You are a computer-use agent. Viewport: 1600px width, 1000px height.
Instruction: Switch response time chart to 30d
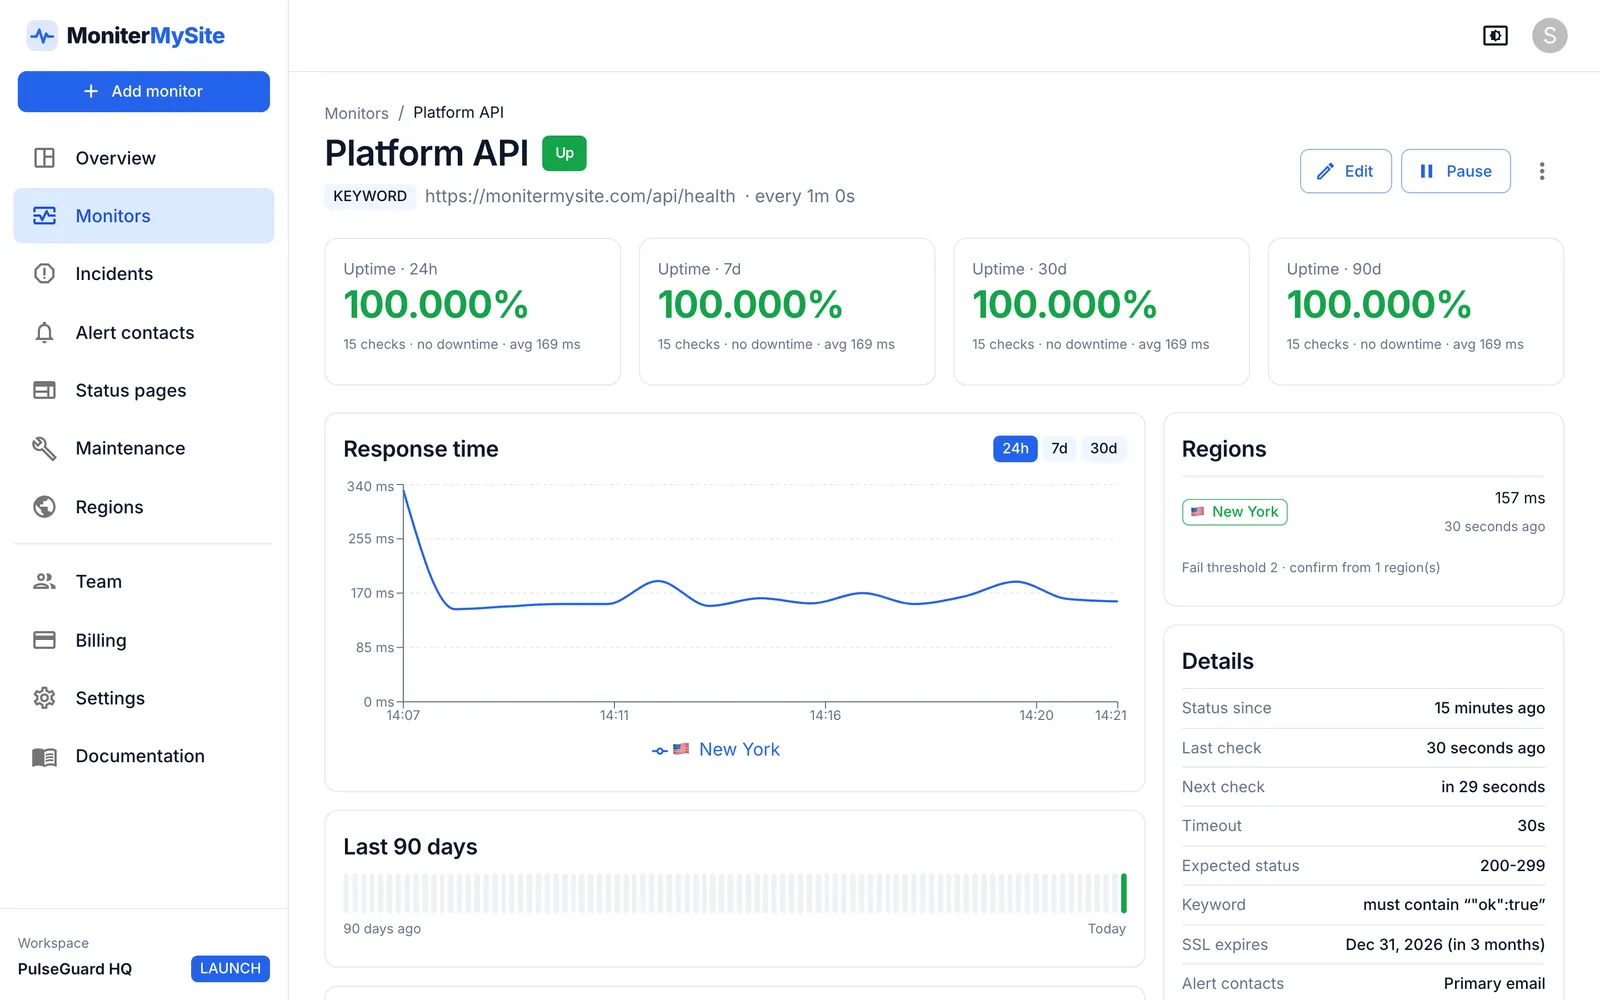[1103, 449]
